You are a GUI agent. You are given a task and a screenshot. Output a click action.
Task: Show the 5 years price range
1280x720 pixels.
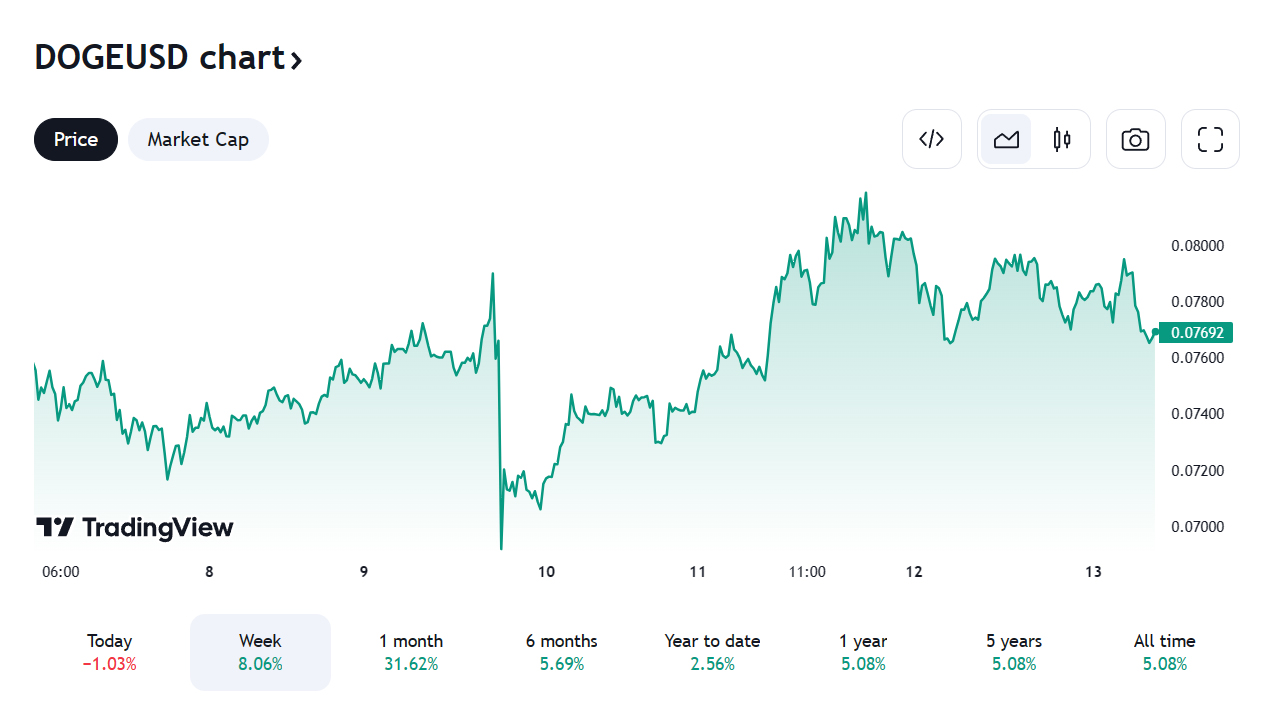(x=1014, y=651)
